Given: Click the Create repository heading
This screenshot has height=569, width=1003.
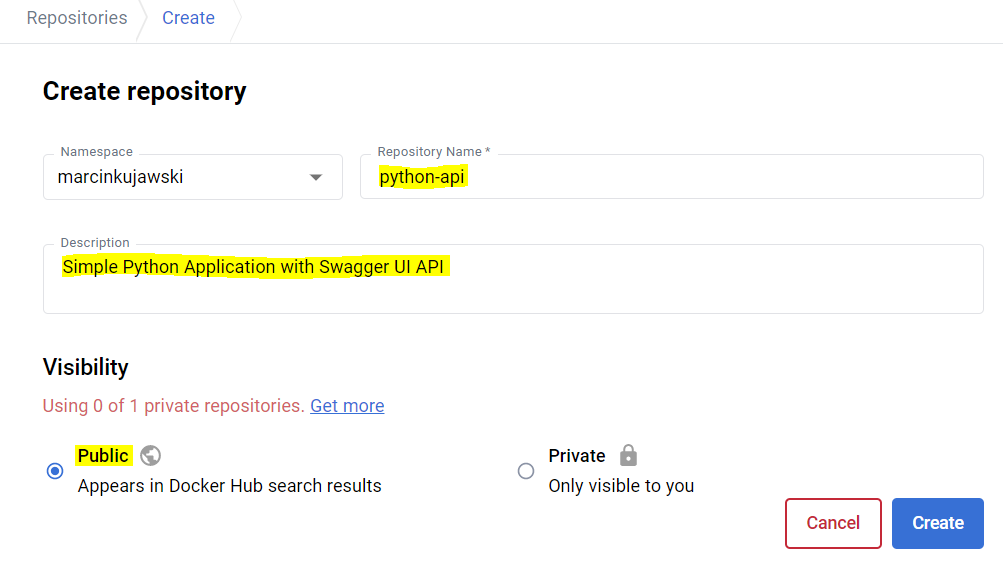Looking at the screenshot, I should click(144, 91).
